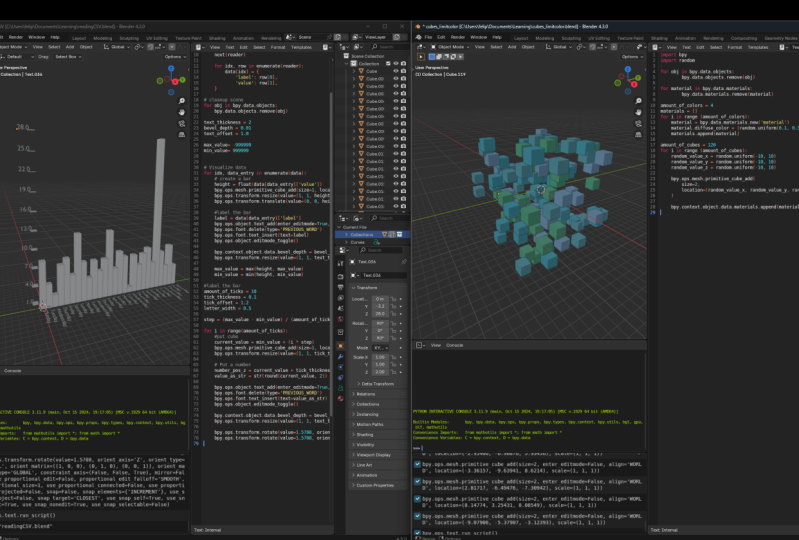Select the Curves row under Current File
The image size is (799, 540).
(x=372, y=242)
